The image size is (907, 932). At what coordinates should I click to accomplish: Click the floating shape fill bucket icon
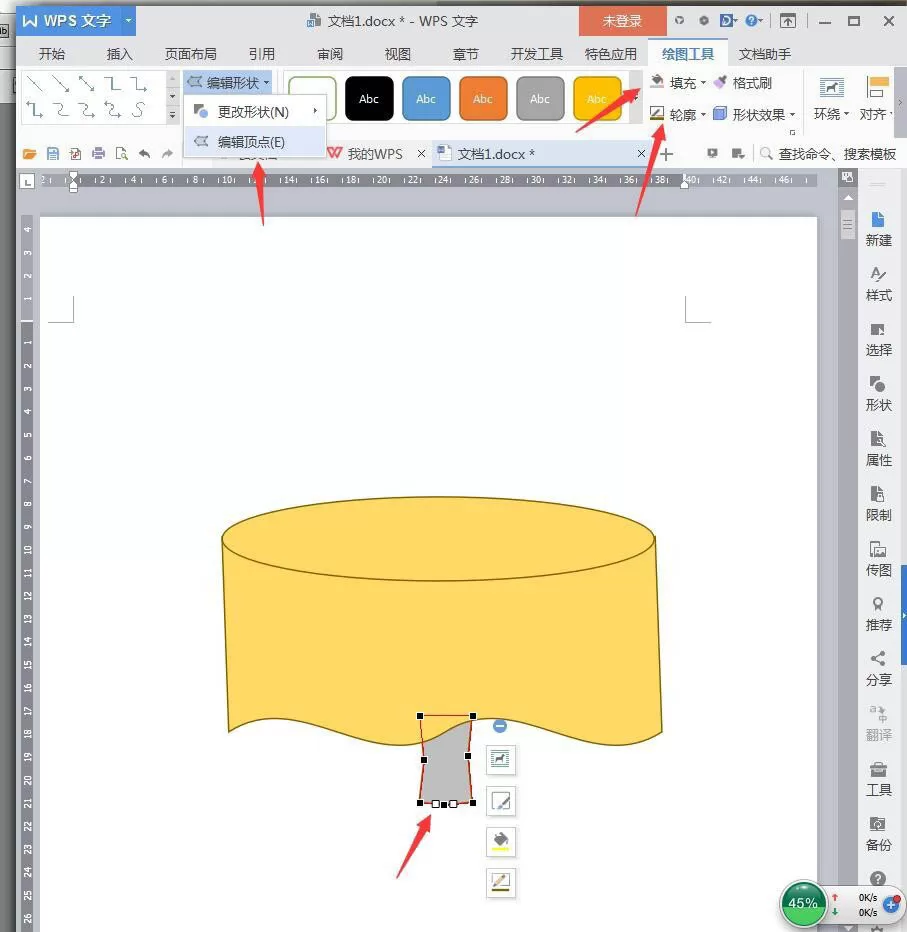(x=500, y=842)
